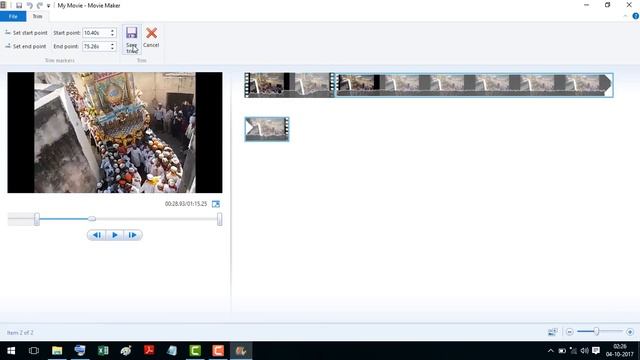Zoom in the time scale

(630, 332)
